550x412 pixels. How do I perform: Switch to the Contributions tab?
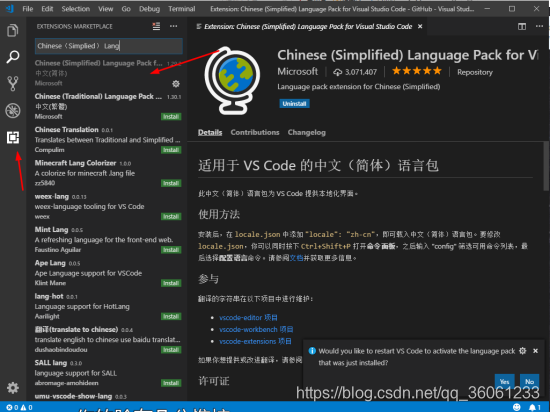coord(255,133)
